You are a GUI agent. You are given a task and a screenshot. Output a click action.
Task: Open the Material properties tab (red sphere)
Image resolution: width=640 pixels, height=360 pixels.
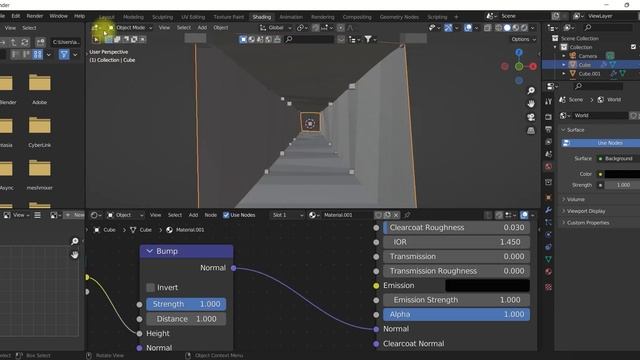tap(548, 271)
